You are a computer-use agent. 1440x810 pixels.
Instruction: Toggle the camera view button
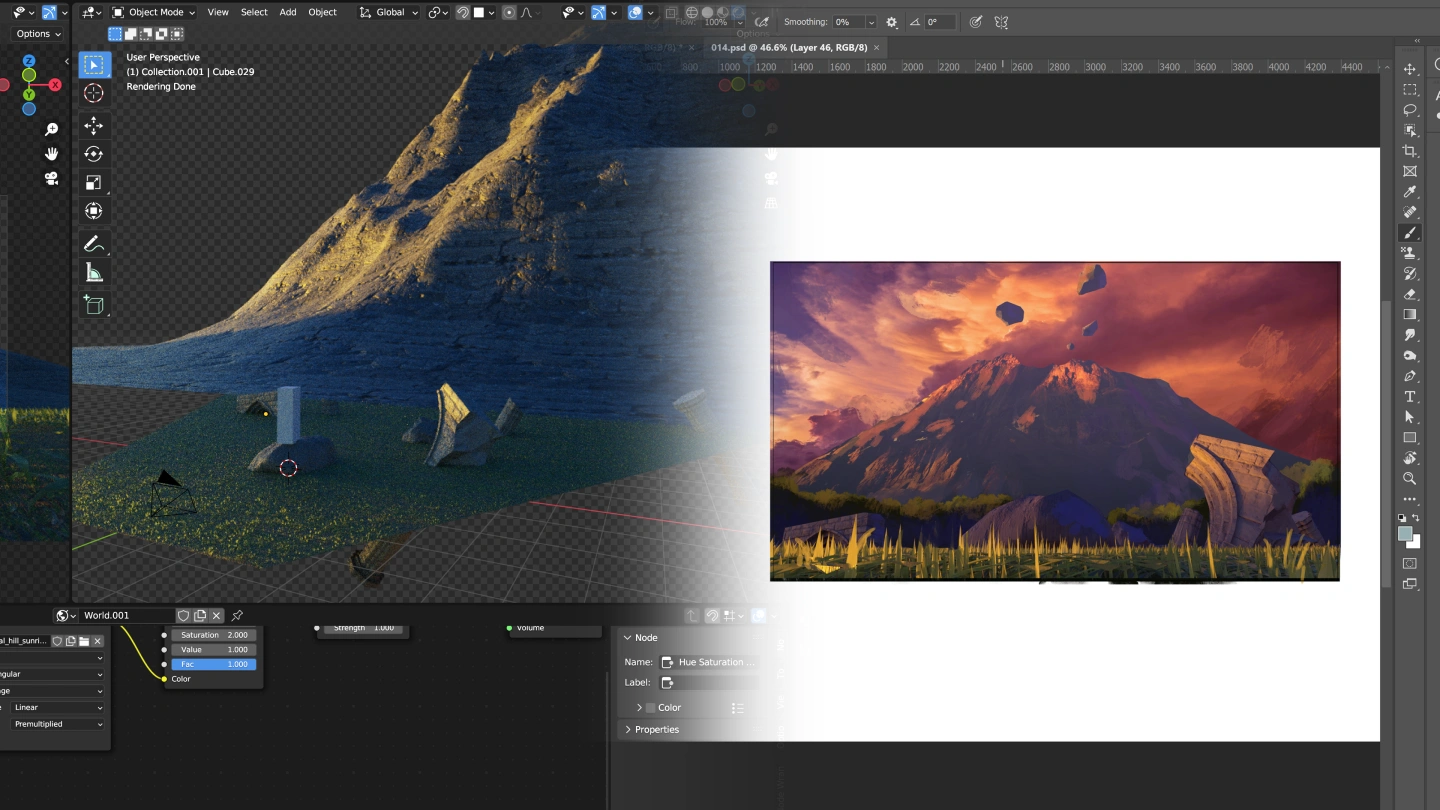[51, 178]
